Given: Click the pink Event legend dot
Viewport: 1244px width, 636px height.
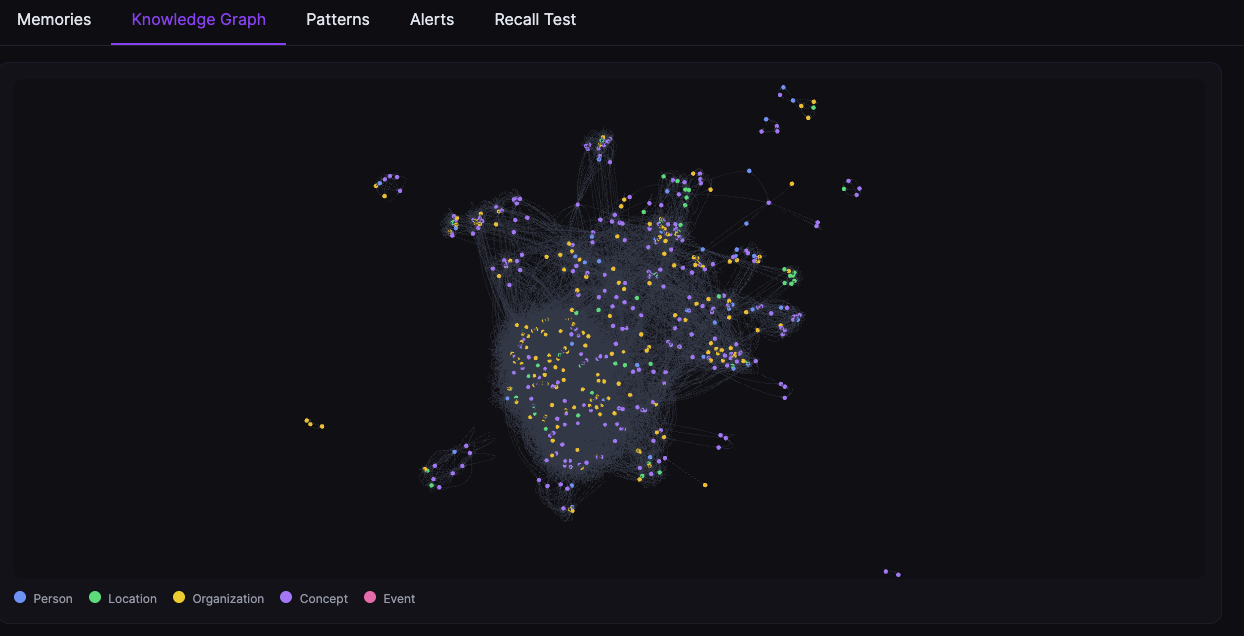Looking at the screenshot, I should tap(370, 597).
